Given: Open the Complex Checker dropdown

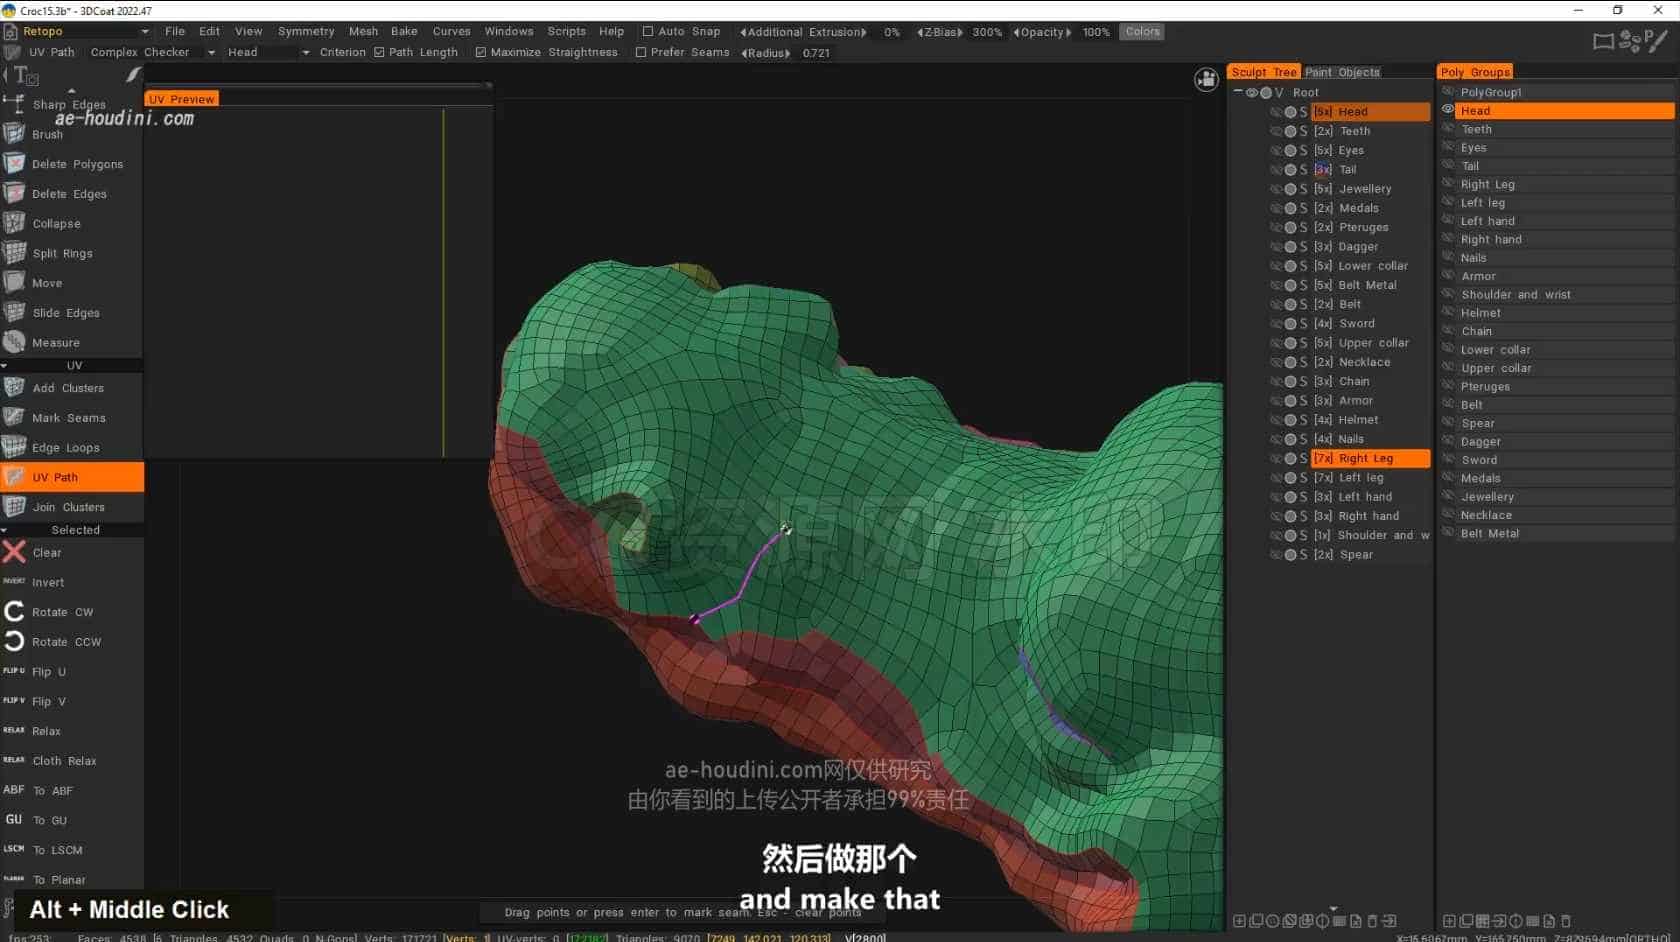Looking at the screenshot, I should 152,52.
